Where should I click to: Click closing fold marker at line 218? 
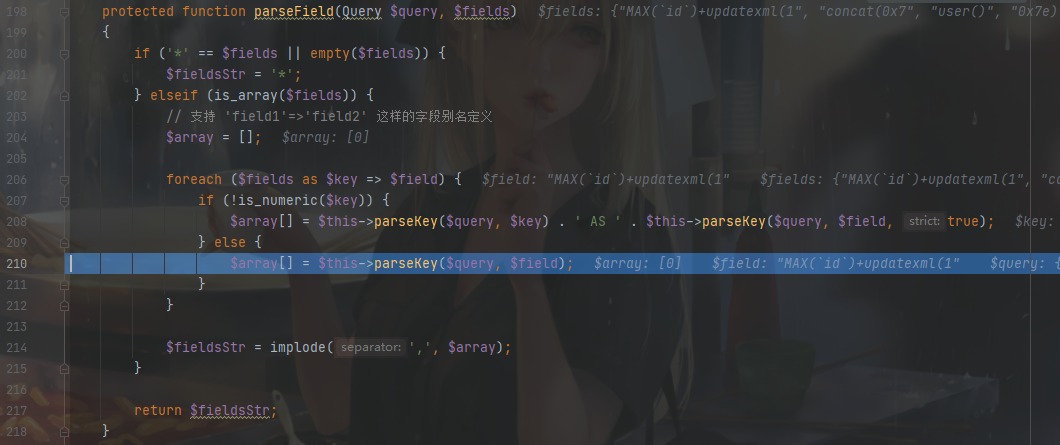click(64, 431)
